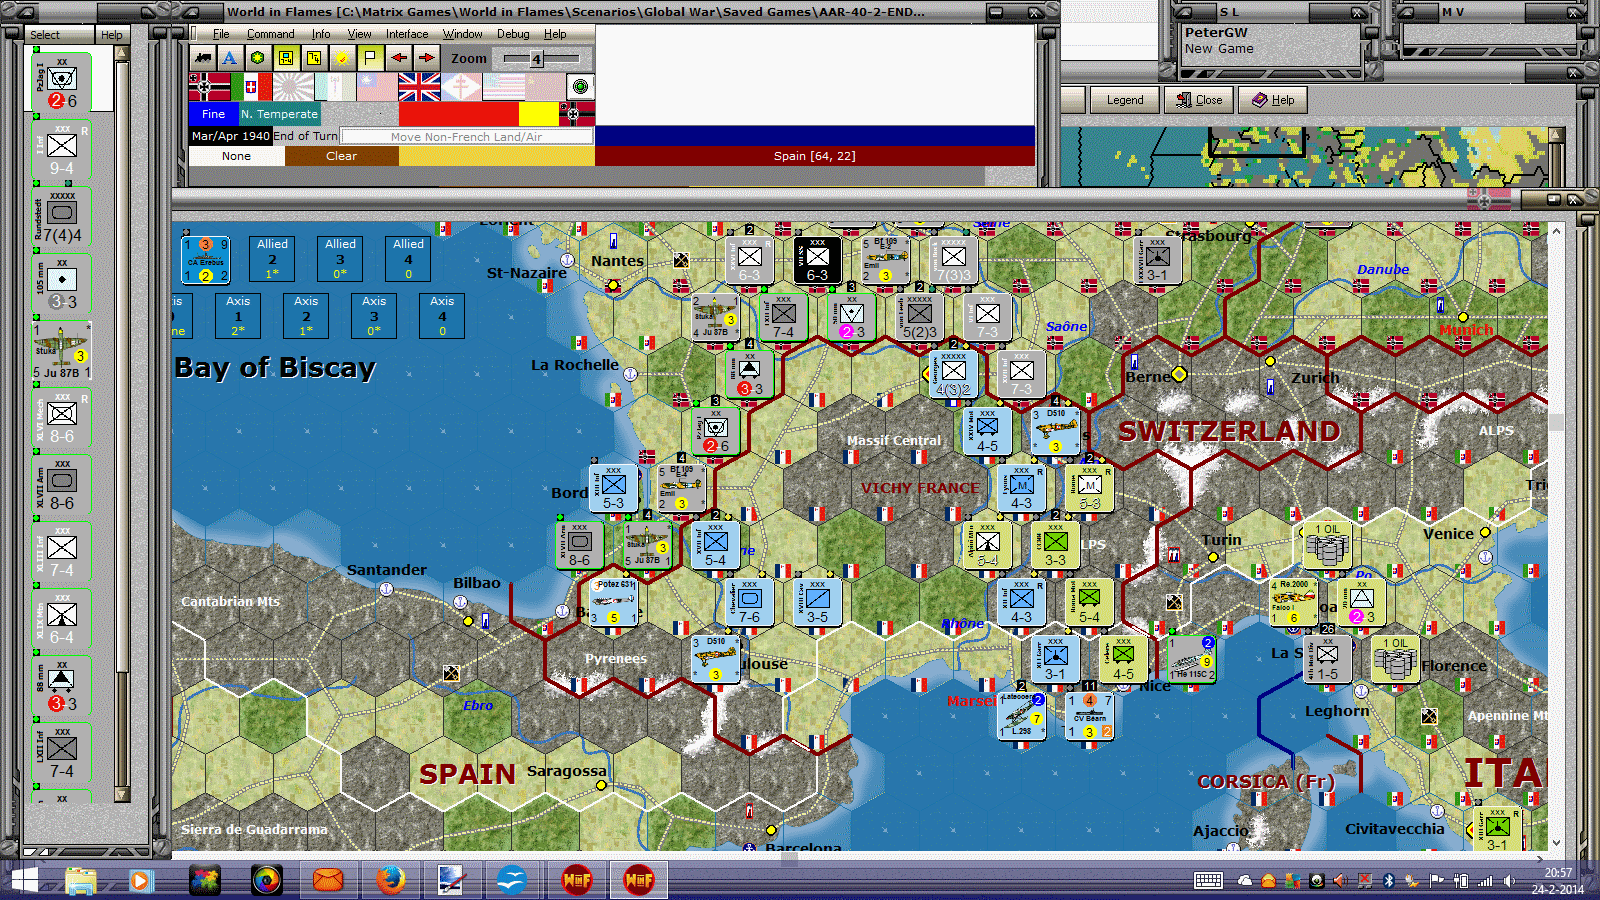The width and height of the screenshot is (1600, 900).
Task: Click the Allied 4 sea box
Action: (x=408, y=258)
